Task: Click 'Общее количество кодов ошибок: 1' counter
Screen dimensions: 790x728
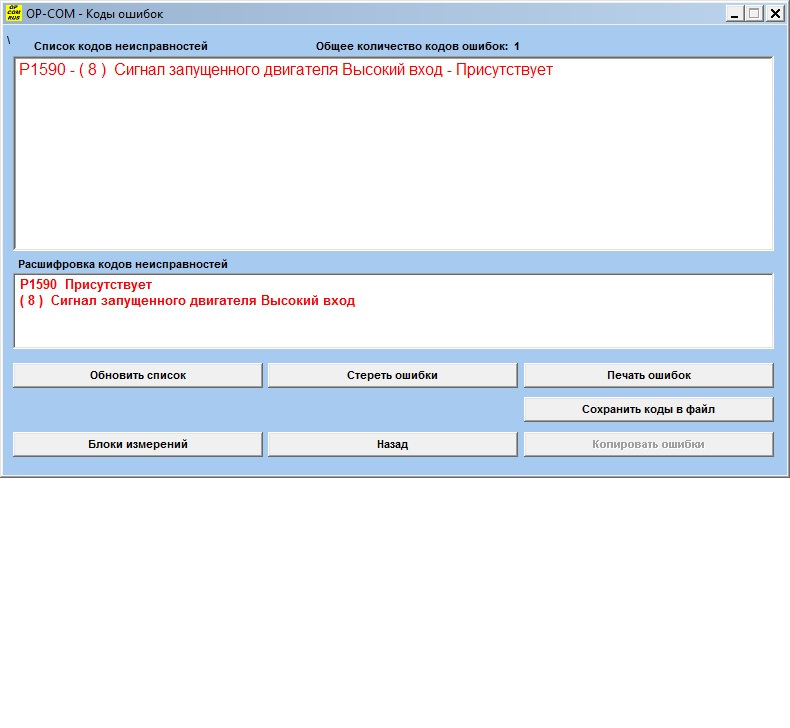Action: [417, 46]
